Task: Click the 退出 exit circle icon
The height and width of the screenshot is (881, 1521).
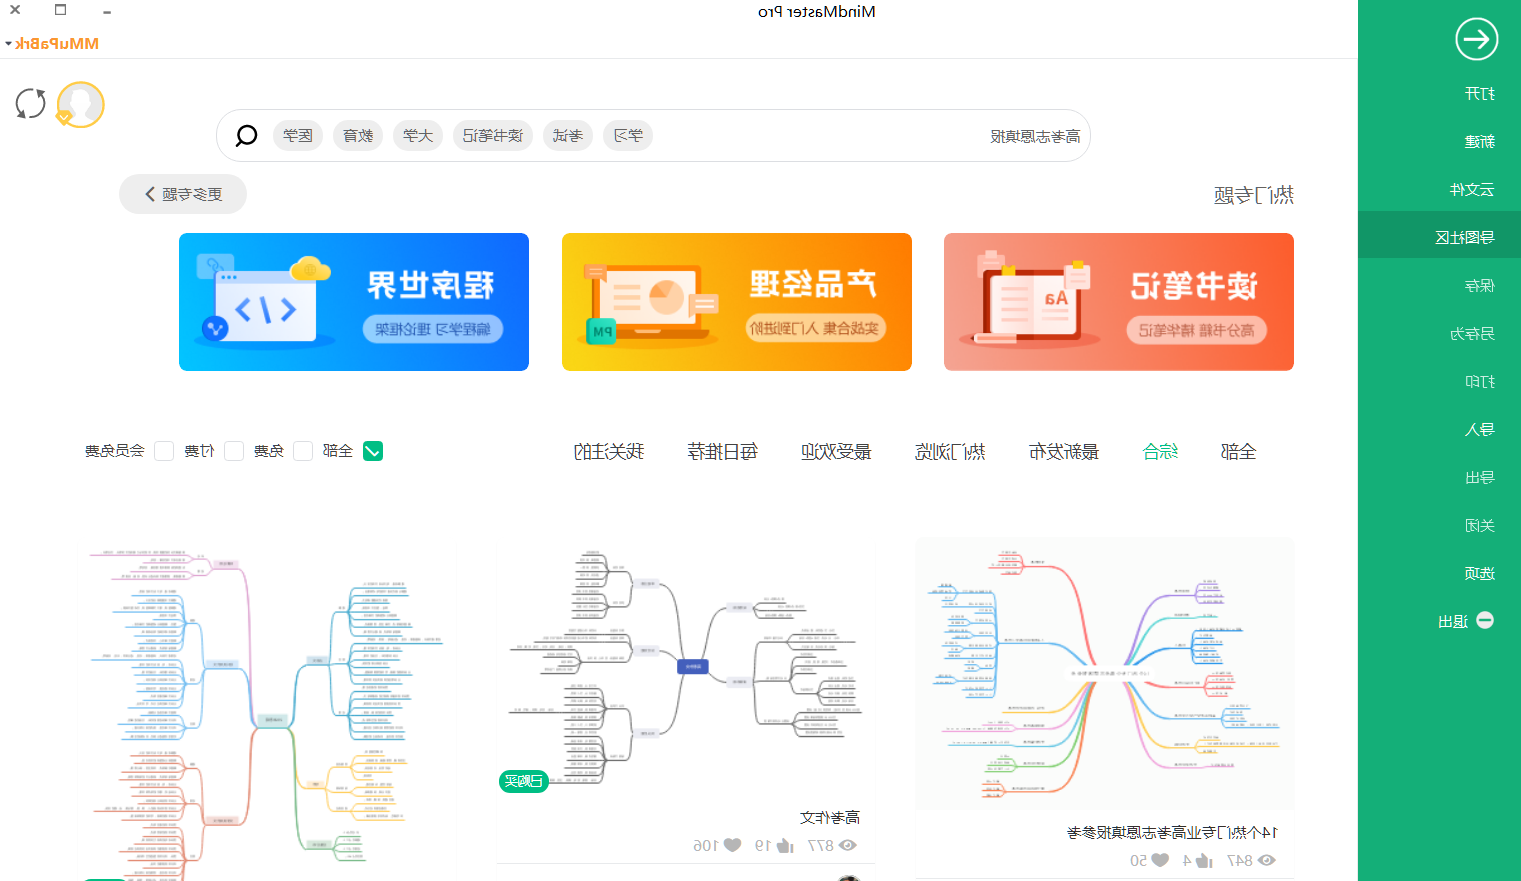Action: coord(1485,620)
